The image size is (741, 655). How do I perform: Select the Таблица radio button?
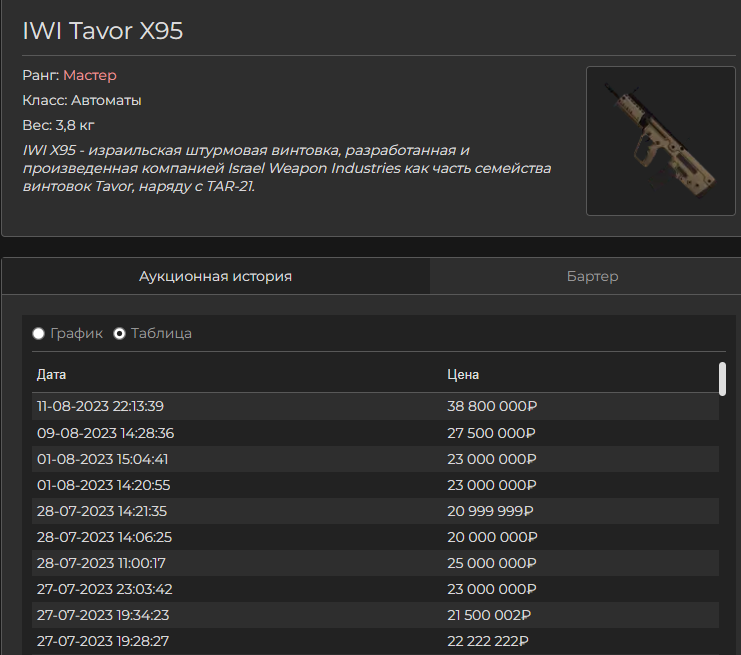click(x=120, y=334)
